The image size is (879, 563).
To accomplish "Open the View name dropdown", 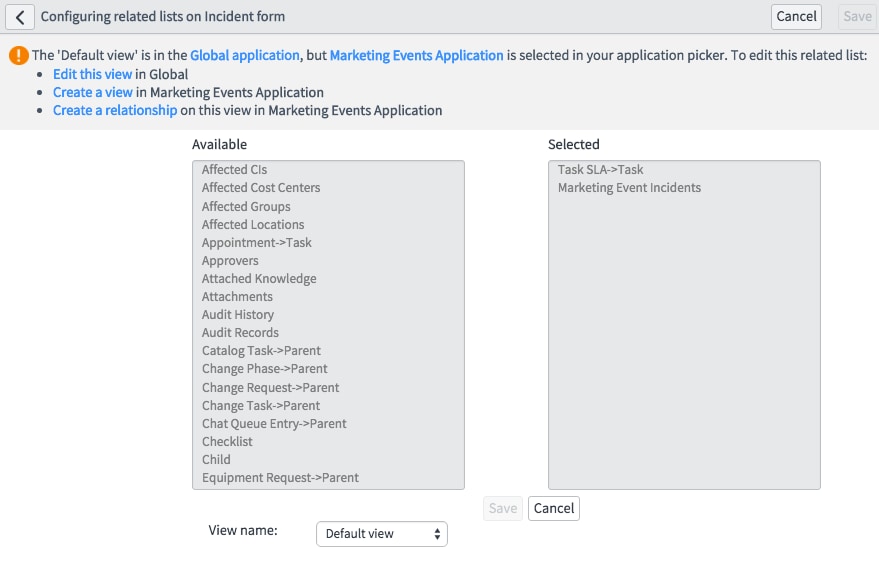I will (x=381, y=534).
